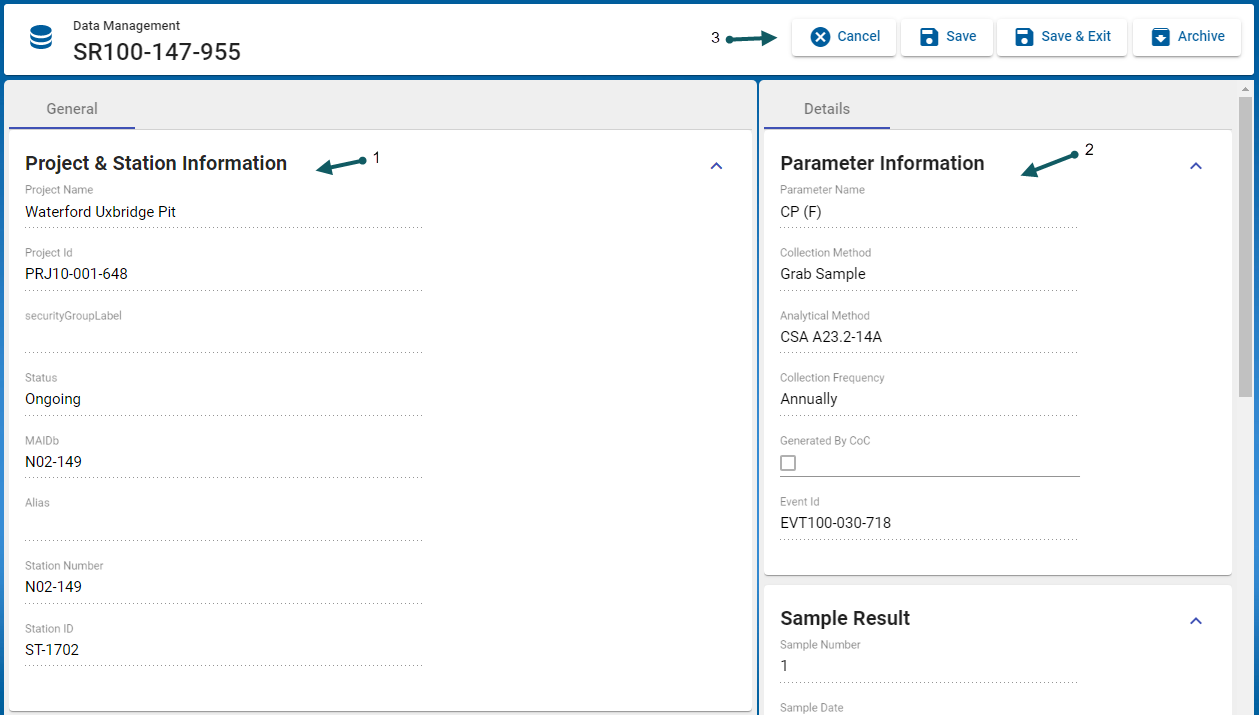The image size is (1259, 715).
Task: Collapse the Sample Result section
Action: click(1195, 621)
